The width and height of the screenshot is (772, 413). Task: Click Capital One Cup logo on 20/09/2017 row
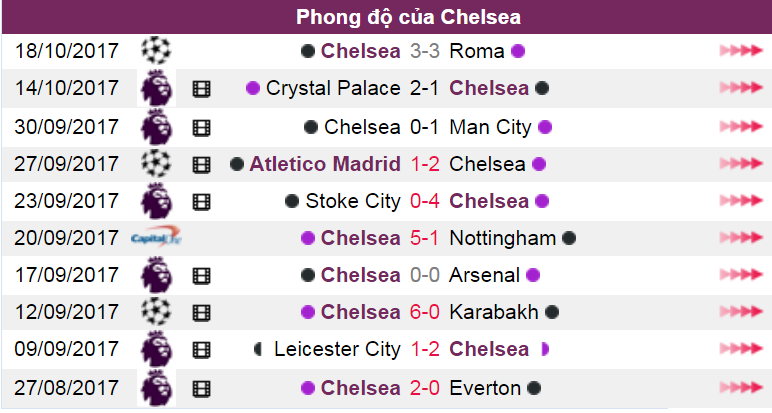click(156, 238)
